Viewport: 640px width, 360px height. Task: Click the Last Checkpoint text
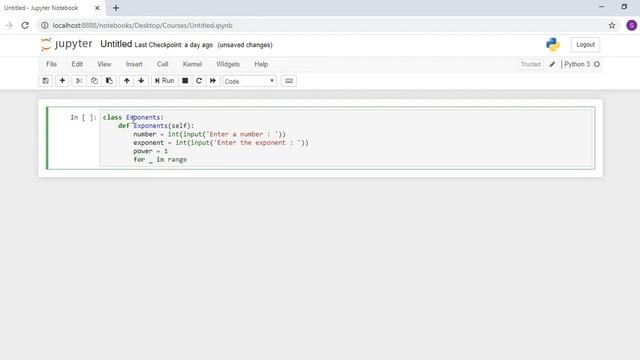pyautogui.click(x=173, y=45)
